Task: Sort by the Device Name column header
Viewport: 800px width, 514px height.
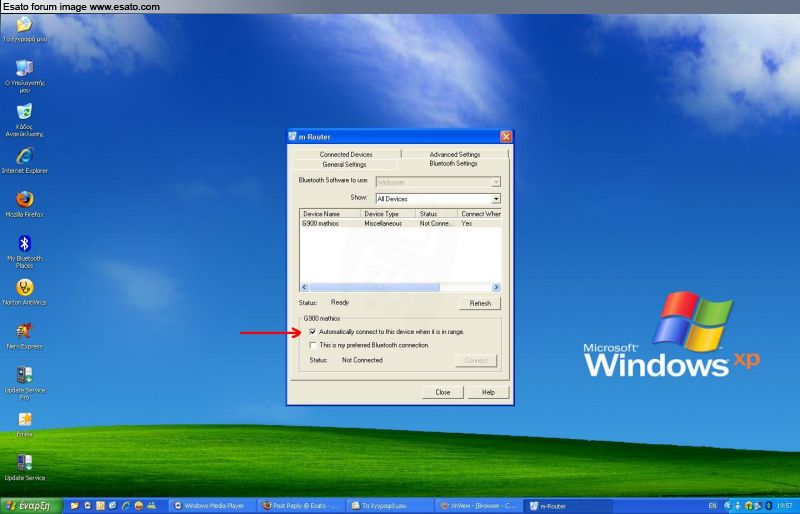Action: pos(330,213)
